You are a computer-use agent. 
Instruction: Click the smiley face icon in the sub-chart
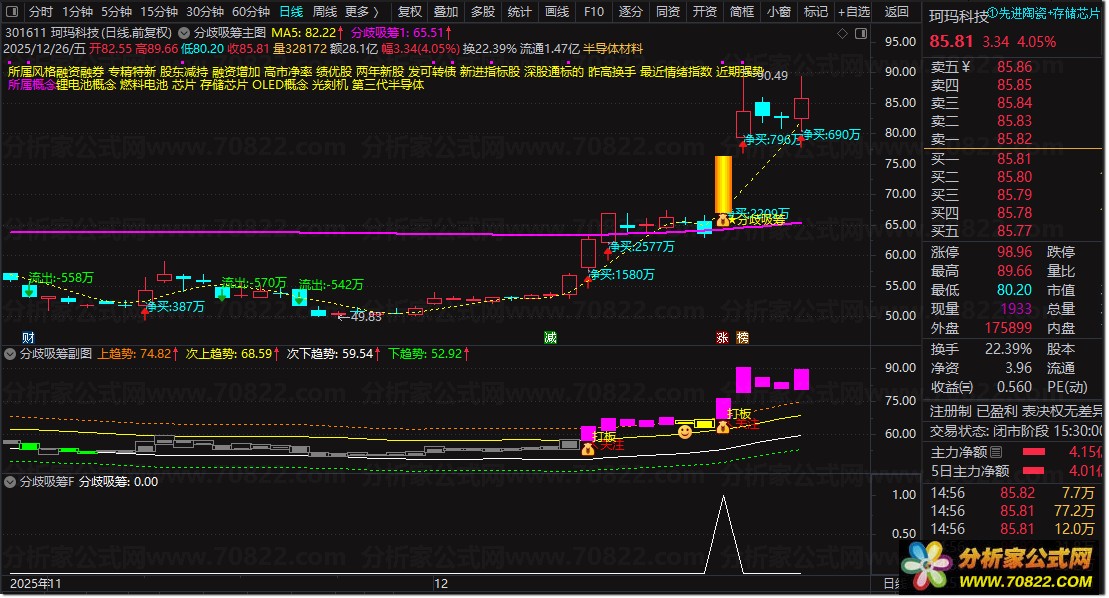click(x=685, y=431)
